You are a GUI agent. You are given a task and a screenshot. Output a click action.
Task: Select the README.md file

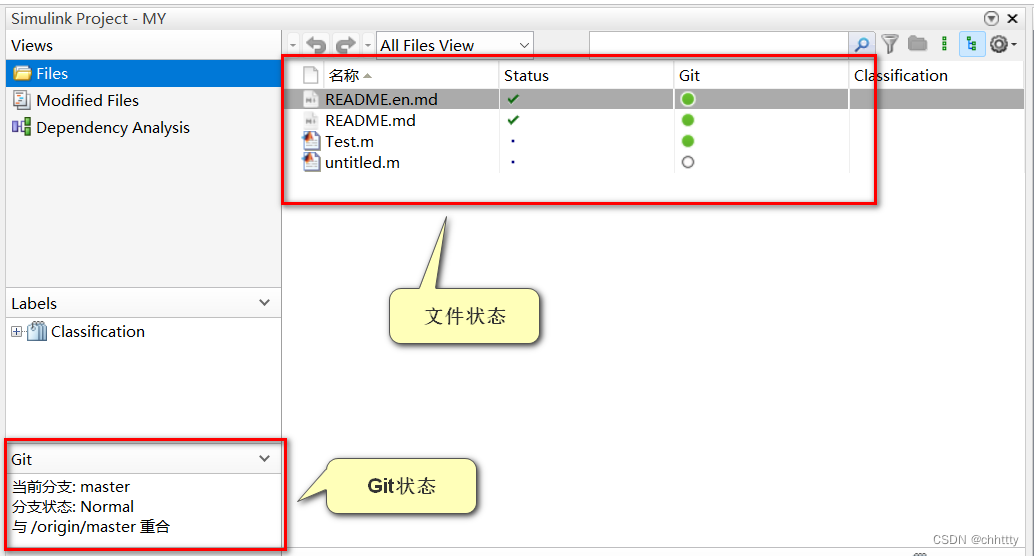click(370, 121)
